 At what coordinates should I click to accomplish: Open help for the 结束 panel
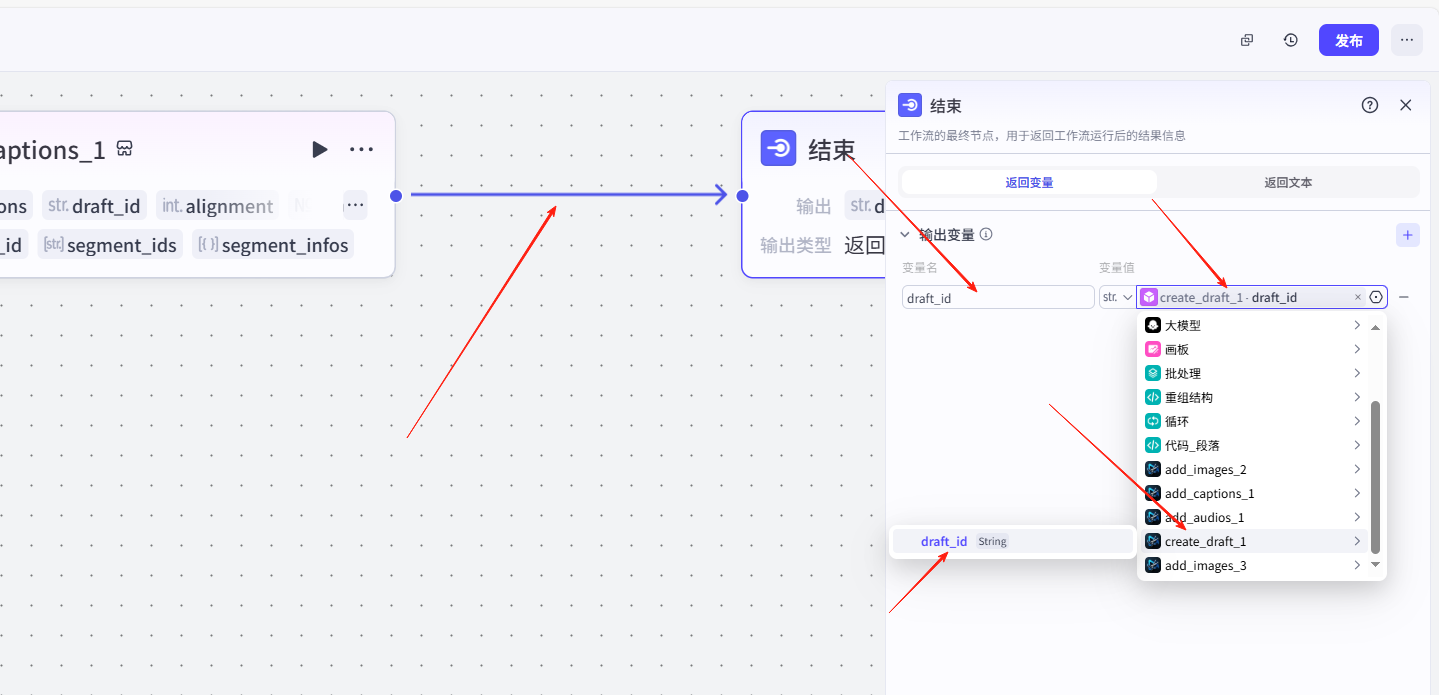coord(1370,105)
